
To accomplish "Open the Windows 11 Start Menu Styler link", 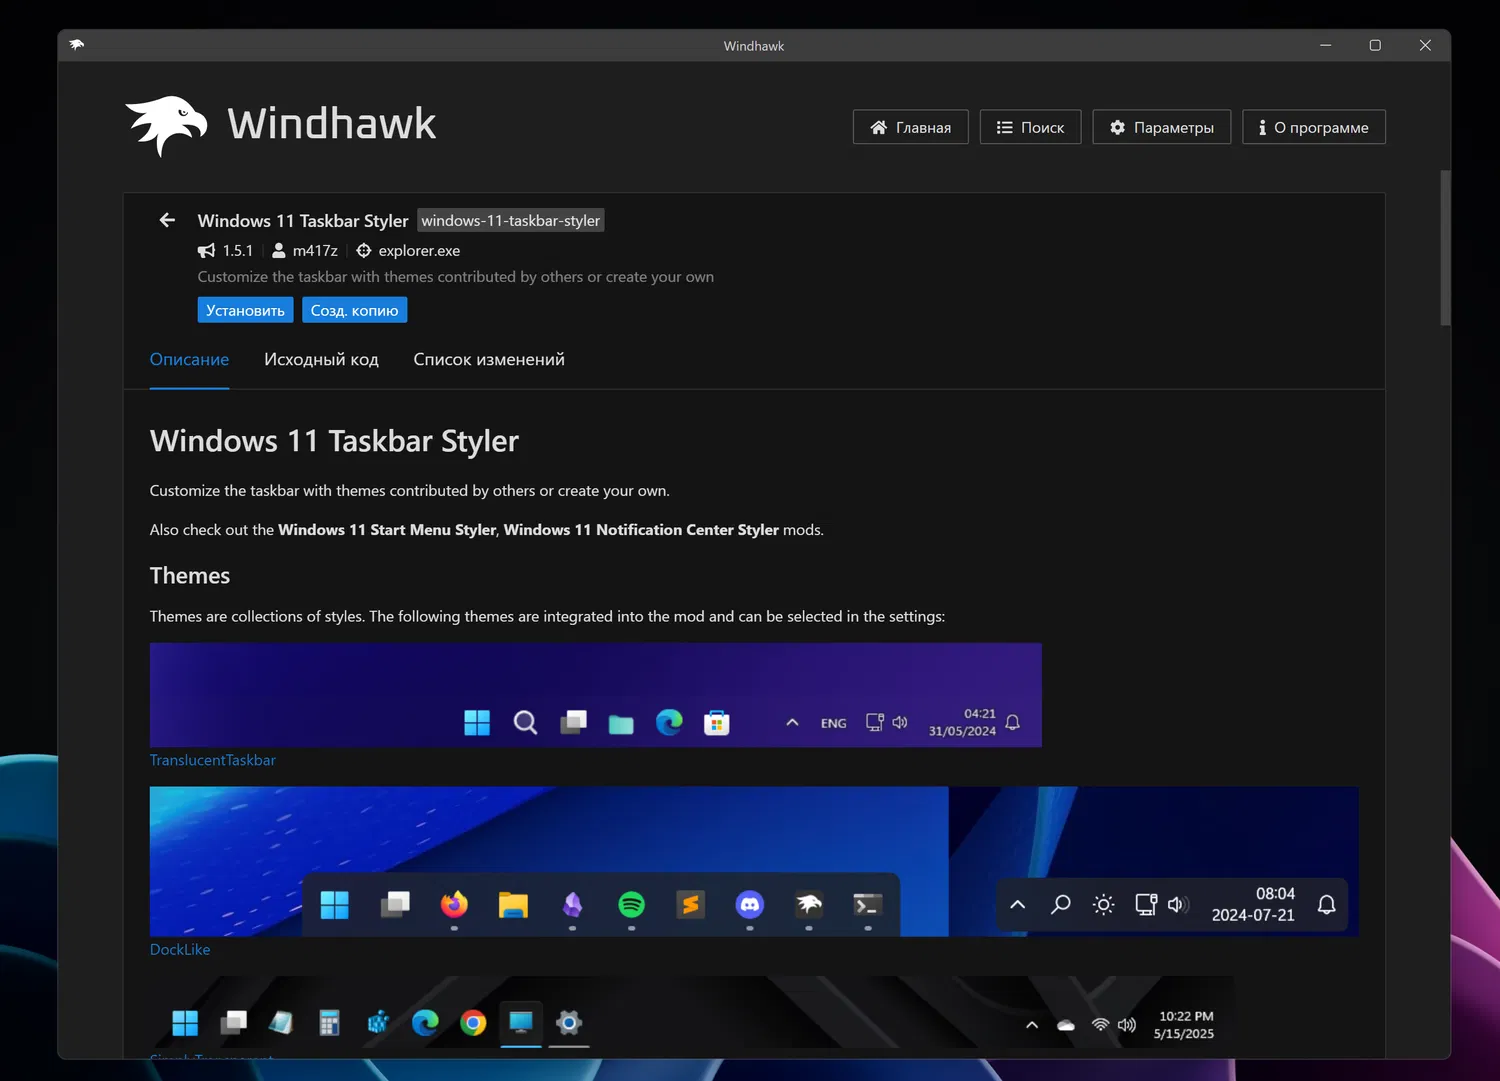I will point(387,530).
